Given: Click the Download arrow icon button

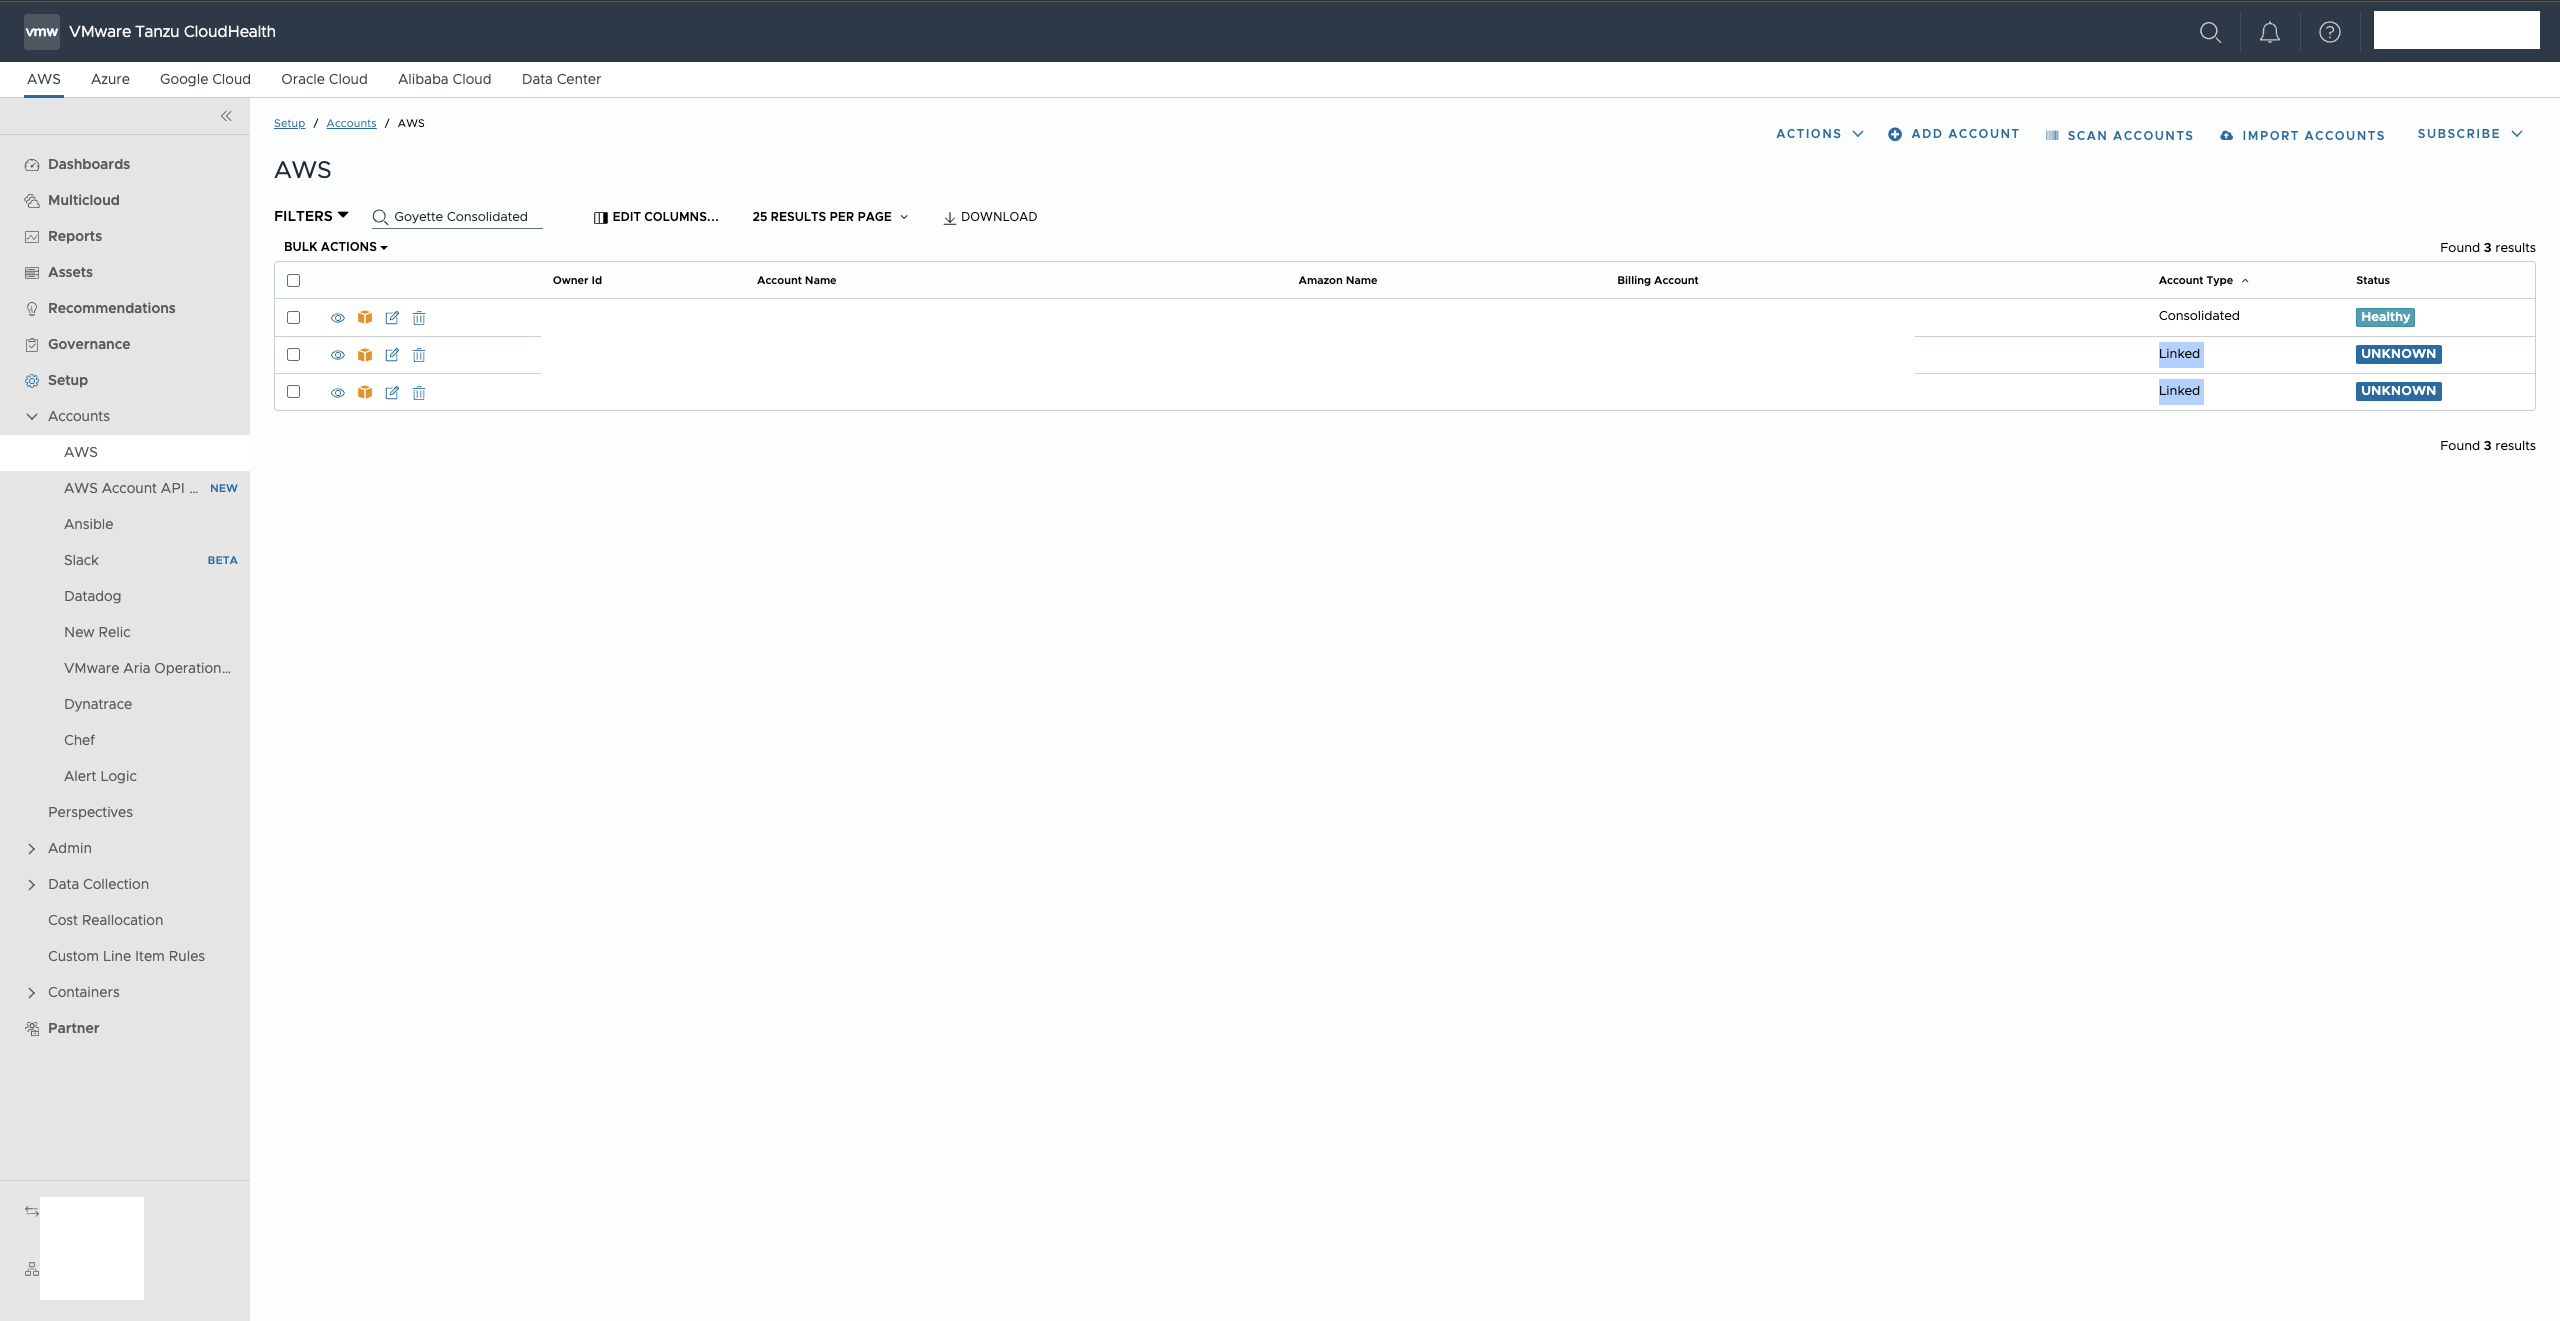Looking at the screenshot, I should point(990,217).
